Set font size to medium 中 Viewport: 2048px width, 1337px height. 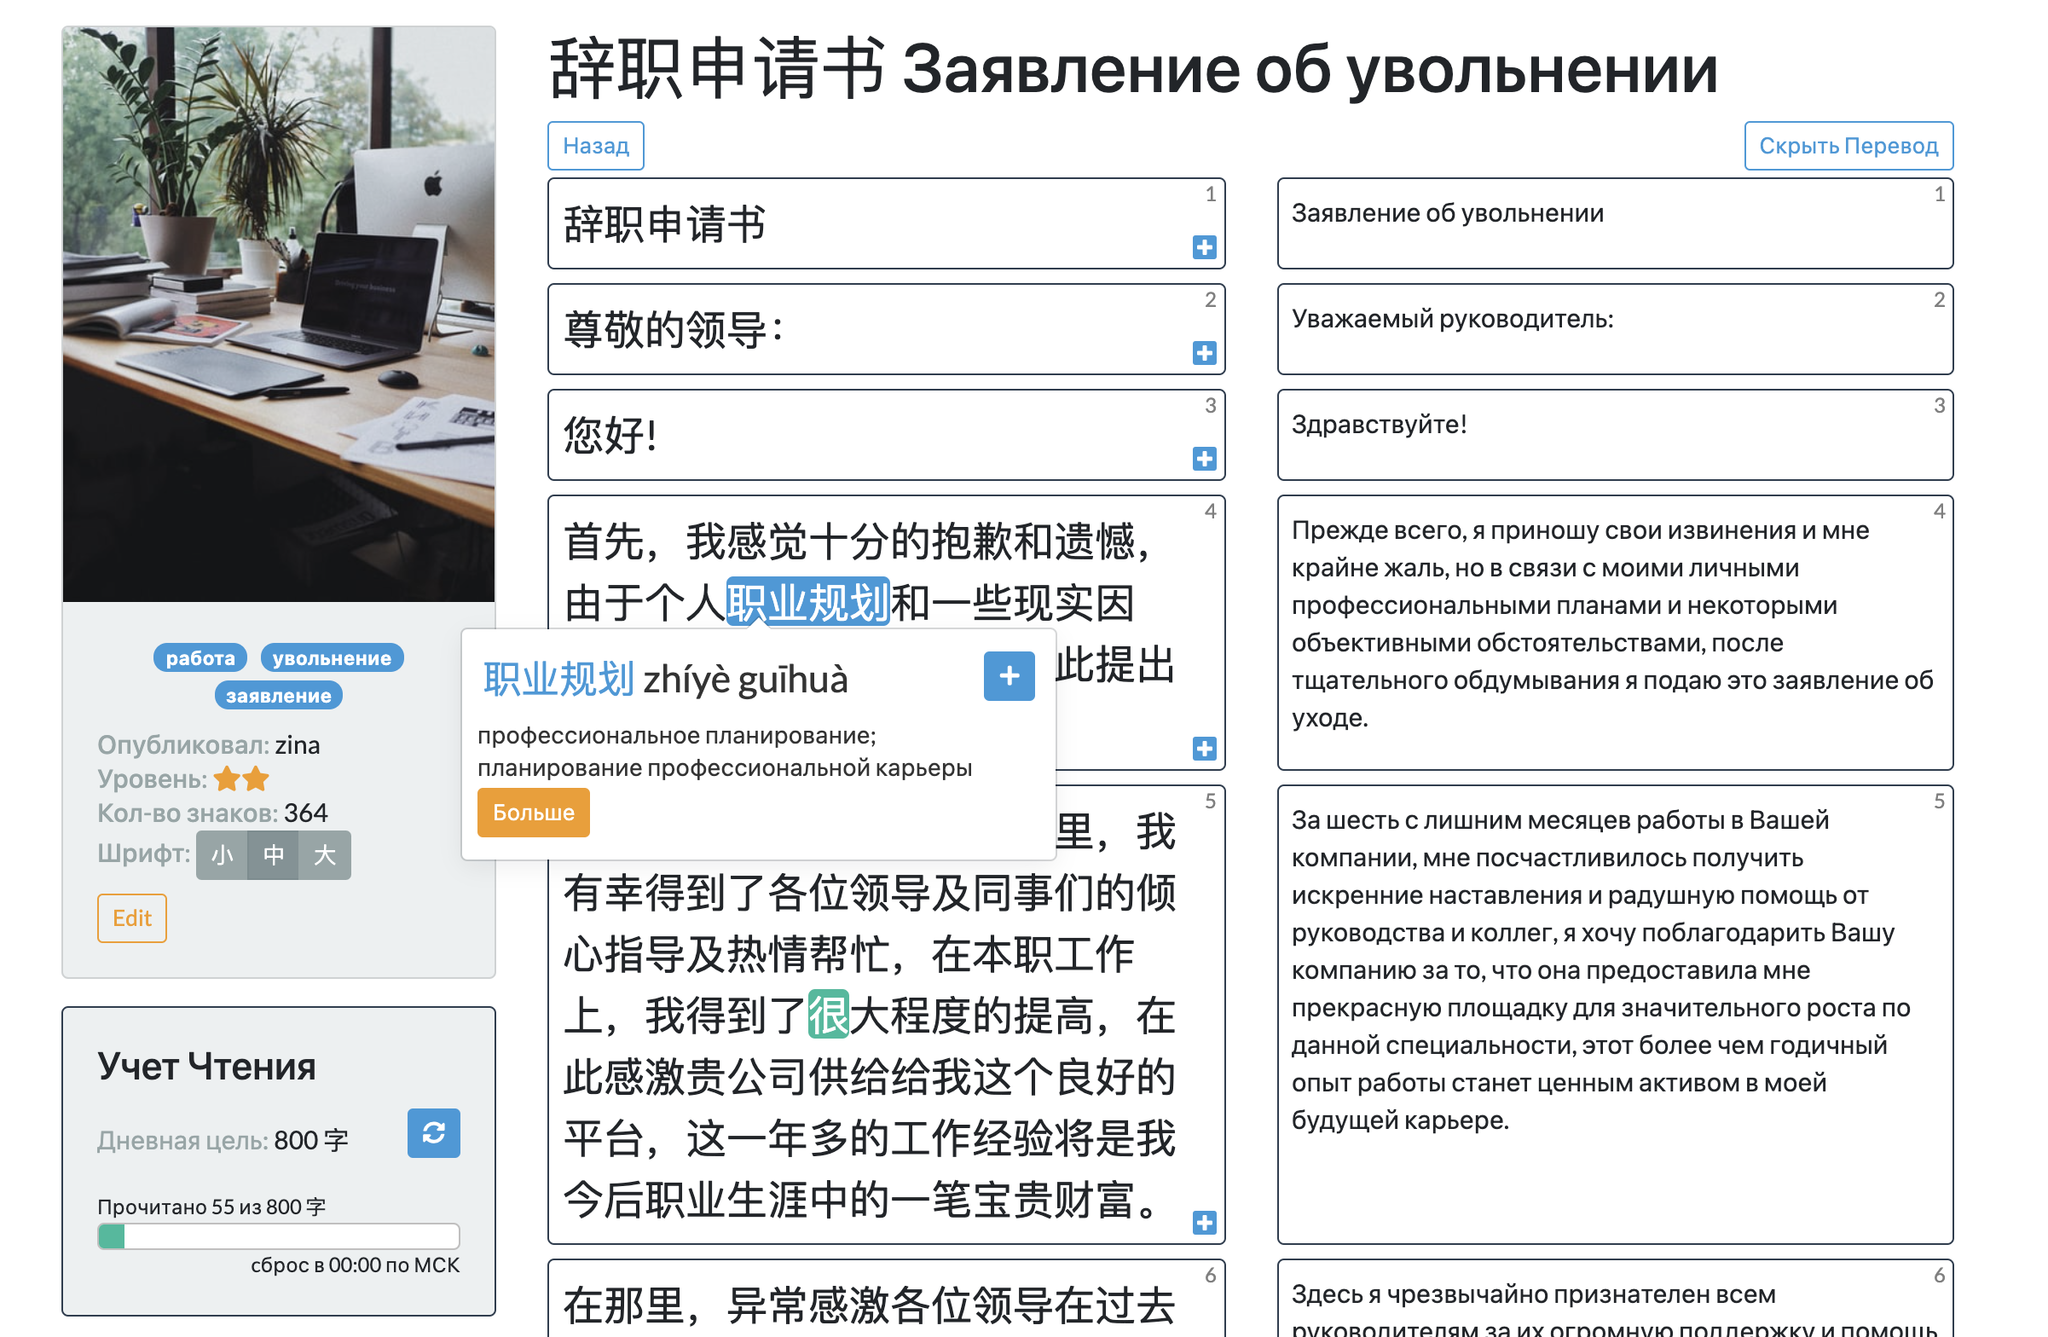[273, 855]
